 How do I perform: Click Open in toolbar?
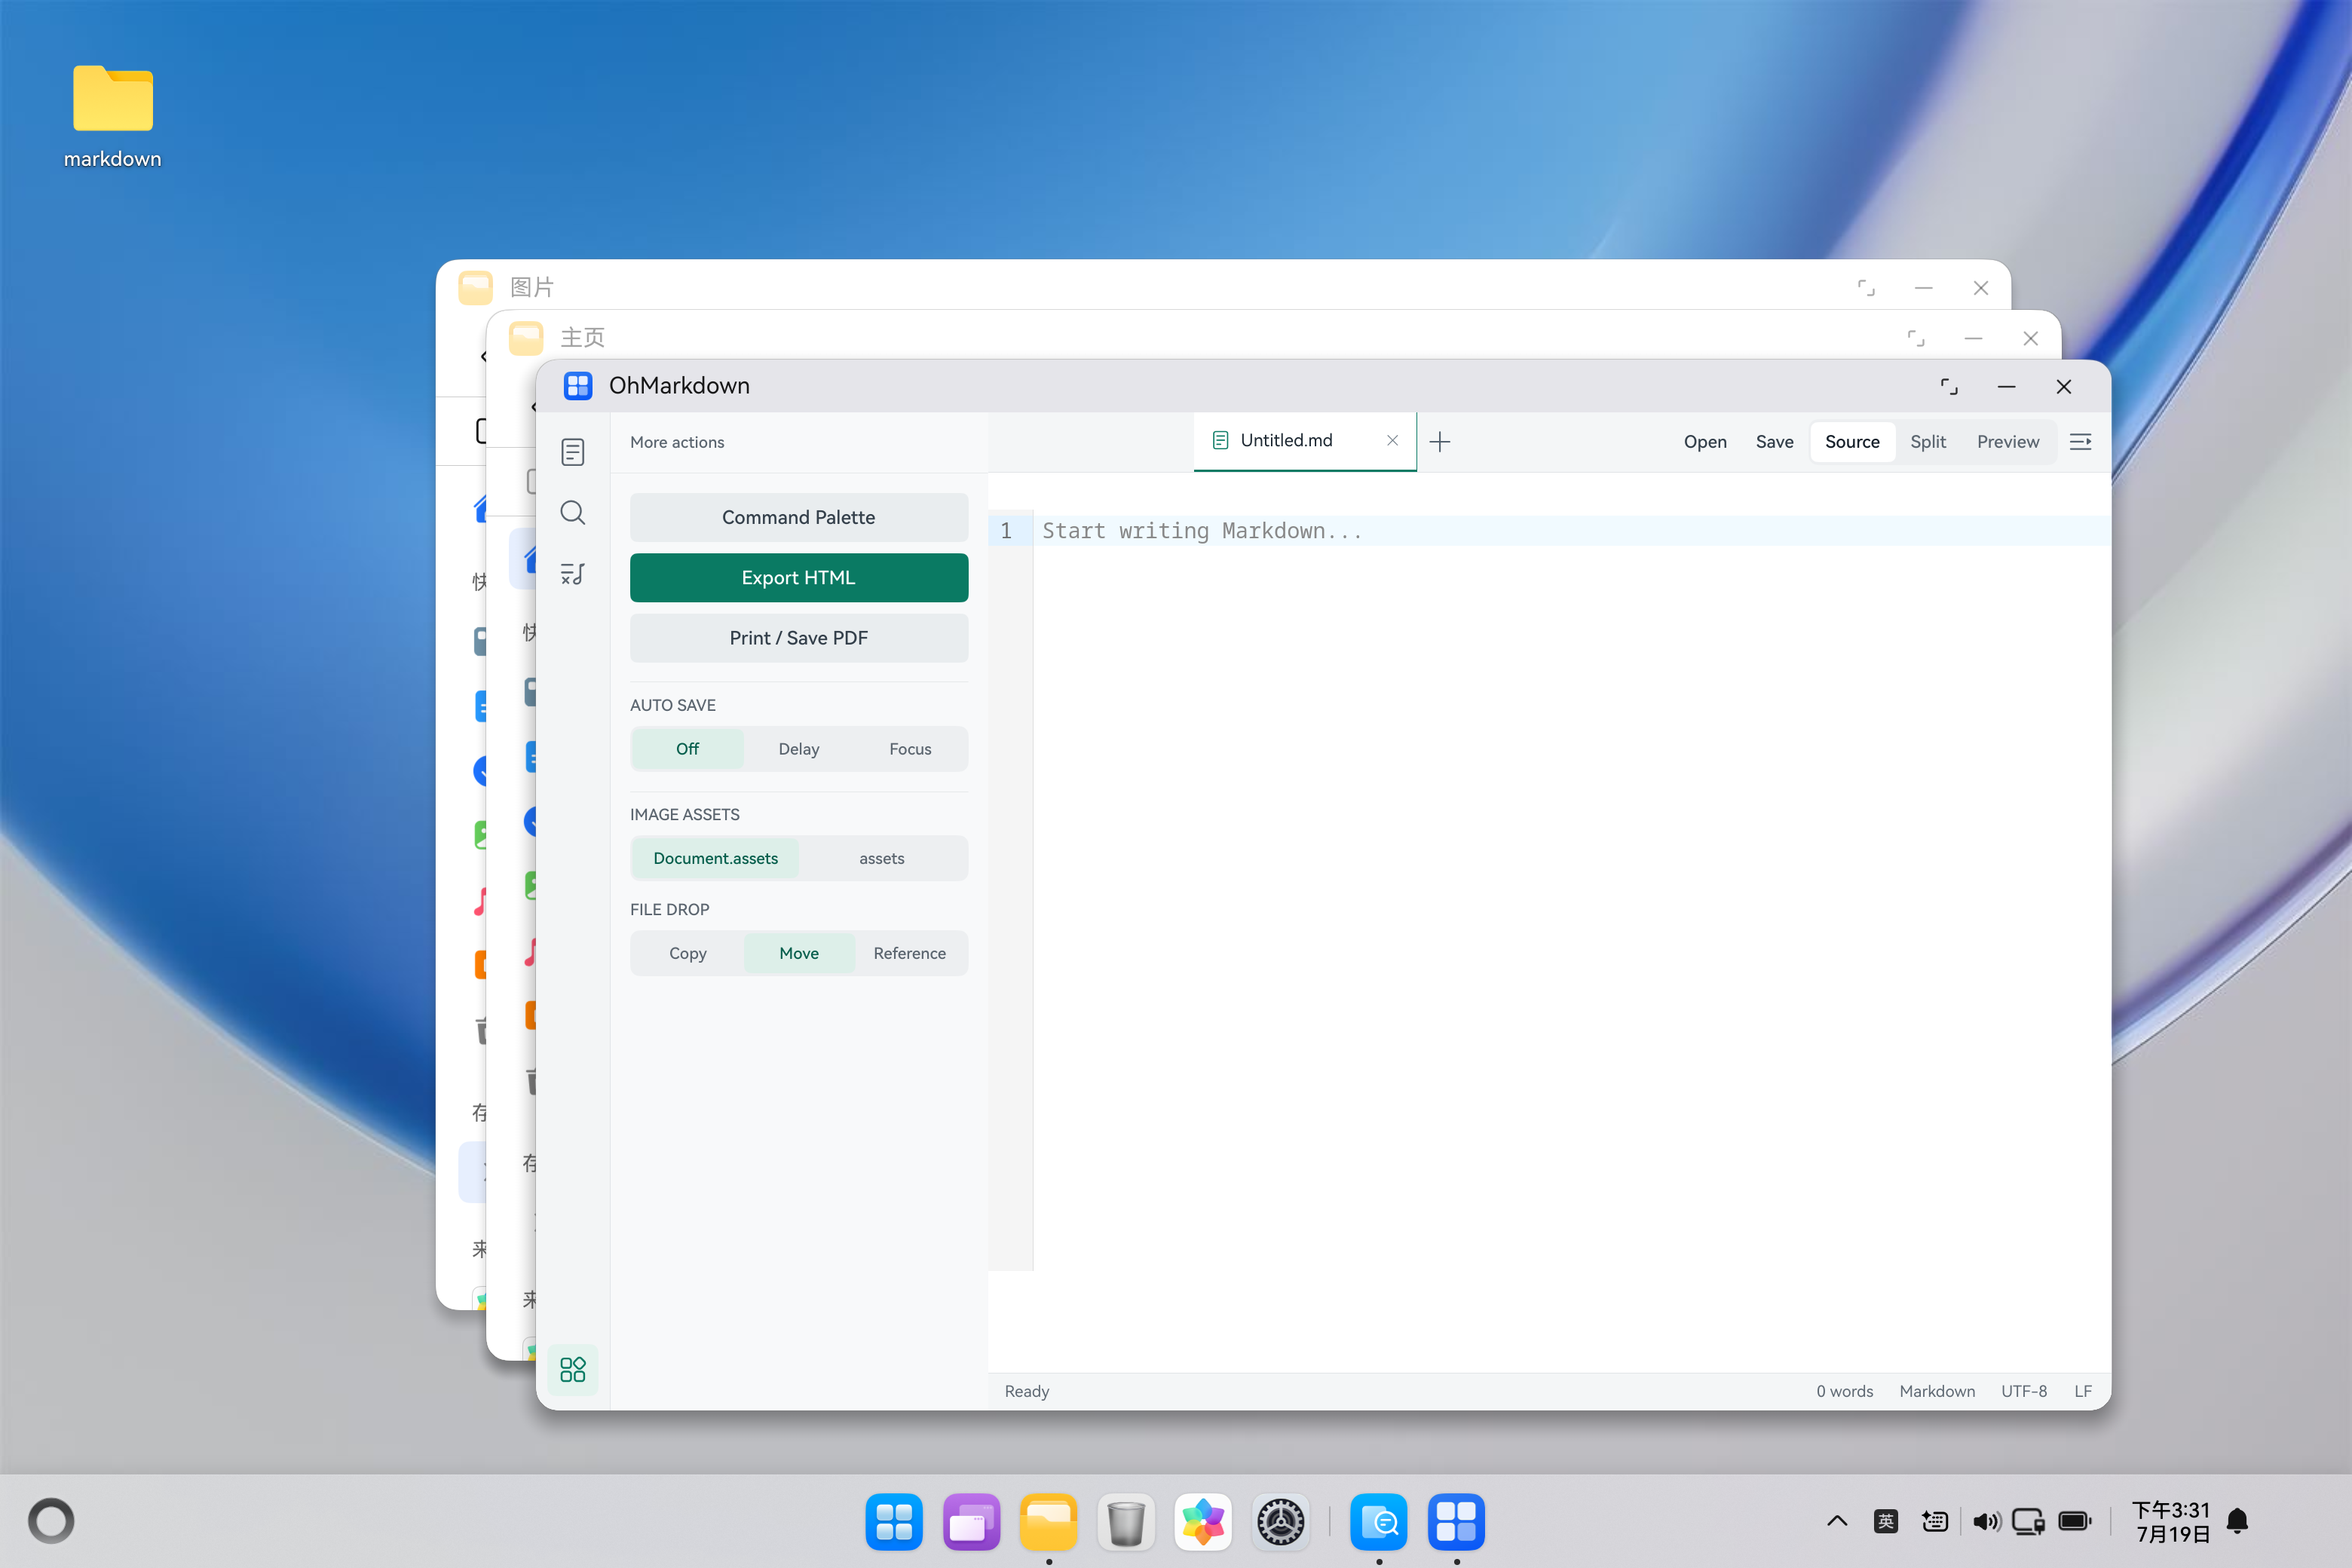tap(1705, 442)
